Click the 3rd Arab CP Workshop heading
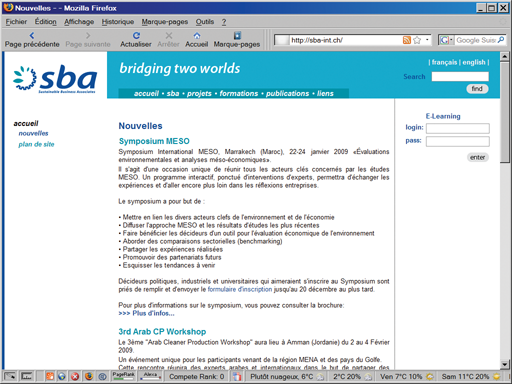 (x=162, y=332)
